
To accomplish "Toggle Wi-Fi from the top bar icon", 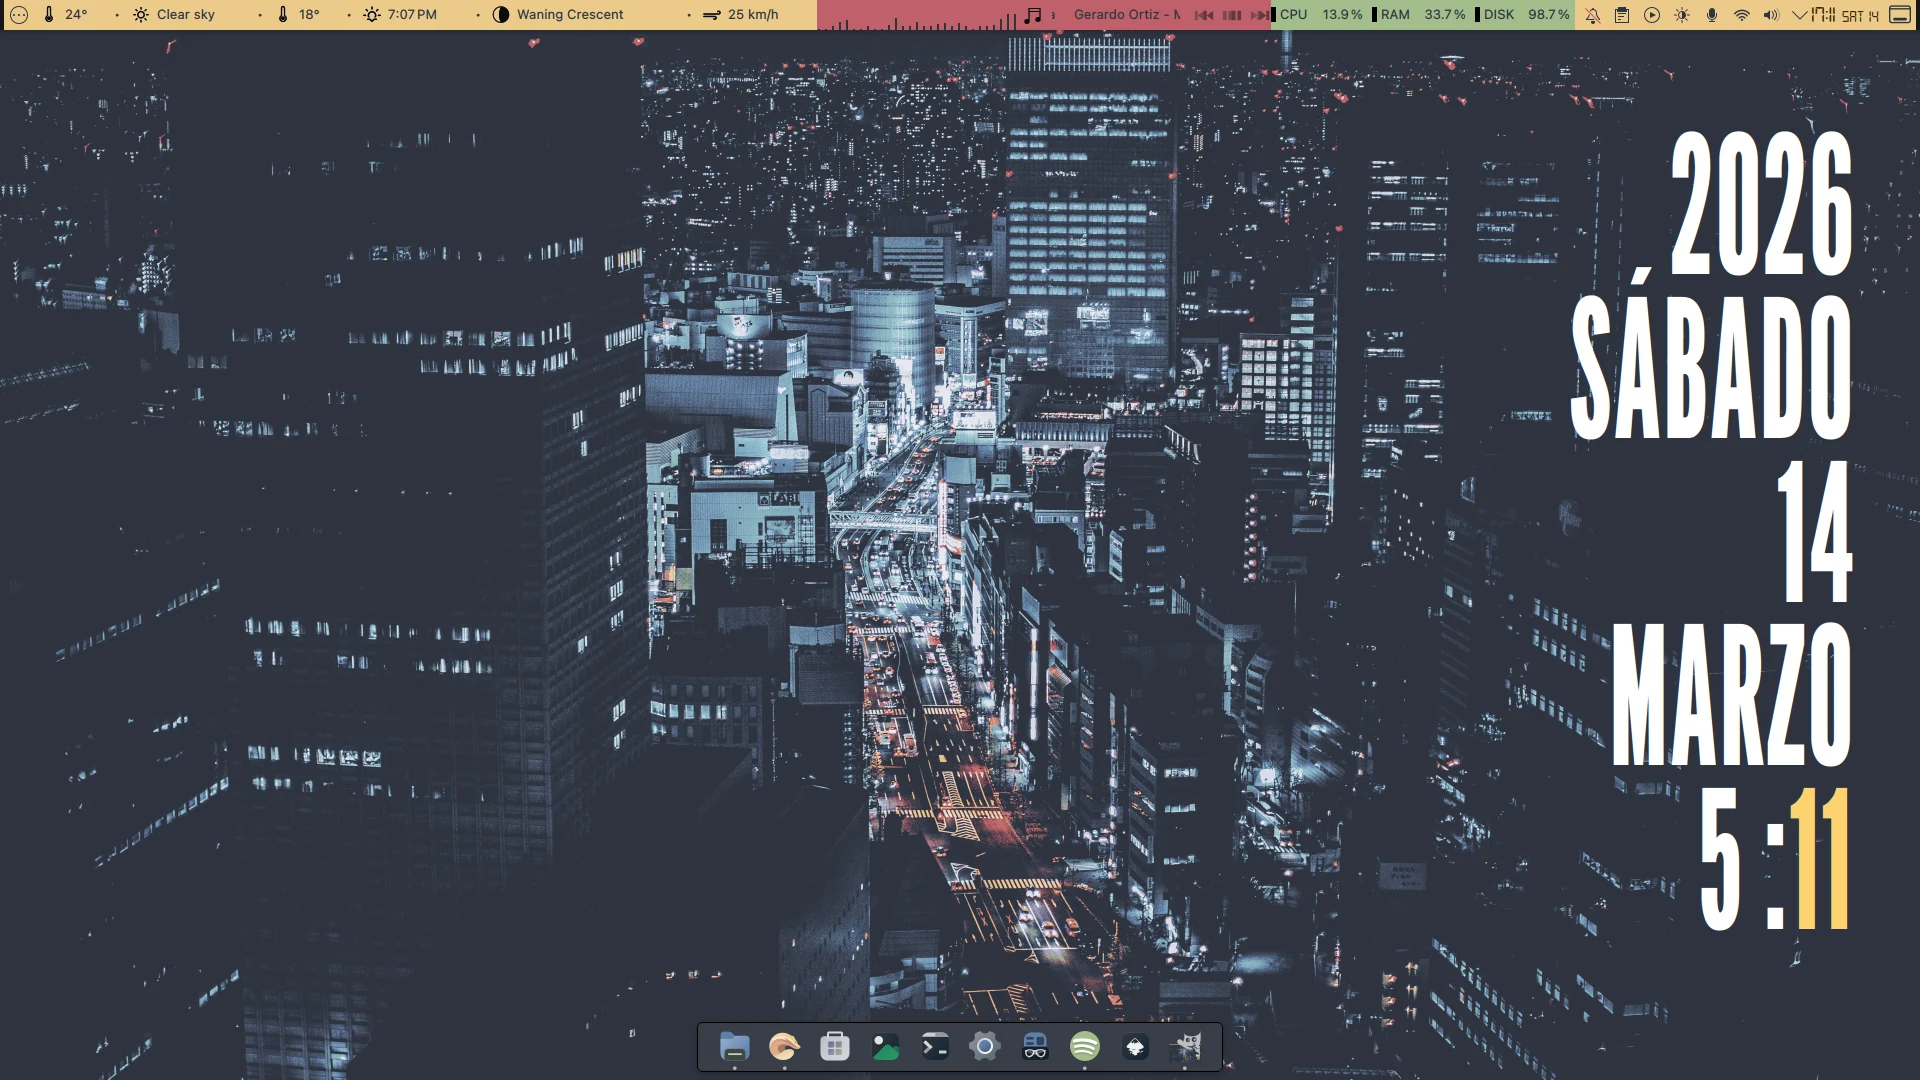I will click(x=1742, y=15).
